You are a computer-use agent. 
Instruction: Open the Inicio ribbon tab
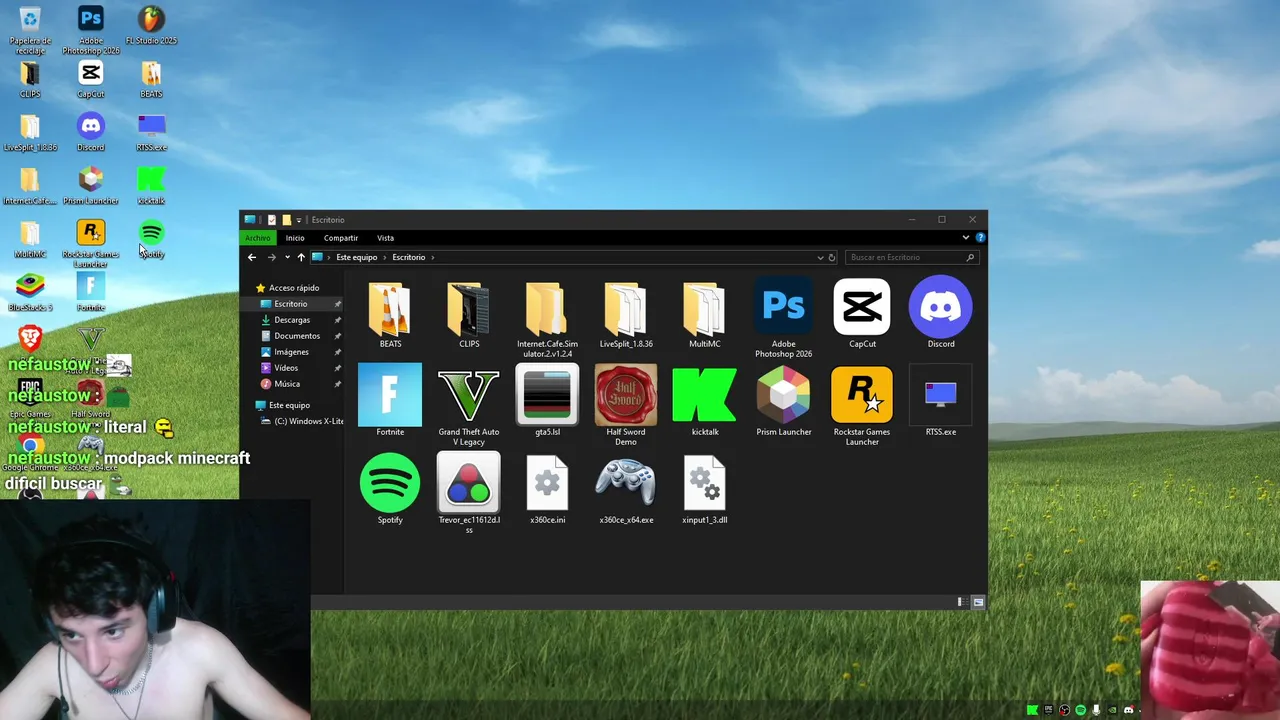(295, 238)
